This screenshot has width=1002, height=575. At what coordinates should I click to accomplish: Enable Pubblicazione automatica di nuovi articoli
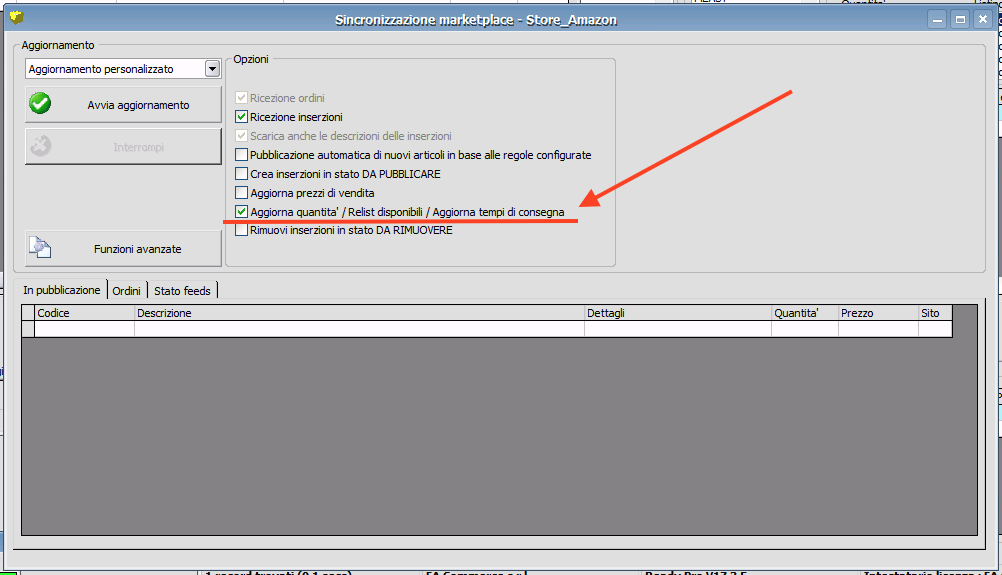click(x=242, y=155)
